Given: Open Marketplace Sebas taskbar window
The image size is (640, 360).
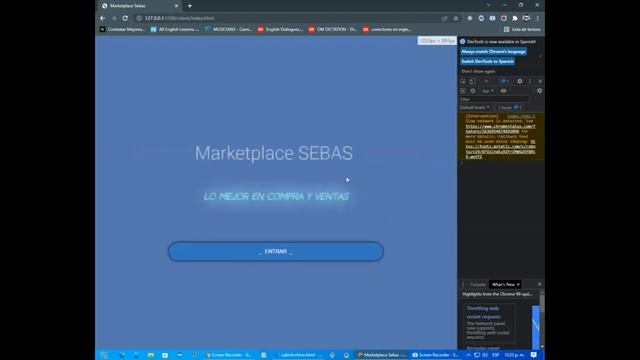Looking at the screenshot, I should tap(381, 355).
